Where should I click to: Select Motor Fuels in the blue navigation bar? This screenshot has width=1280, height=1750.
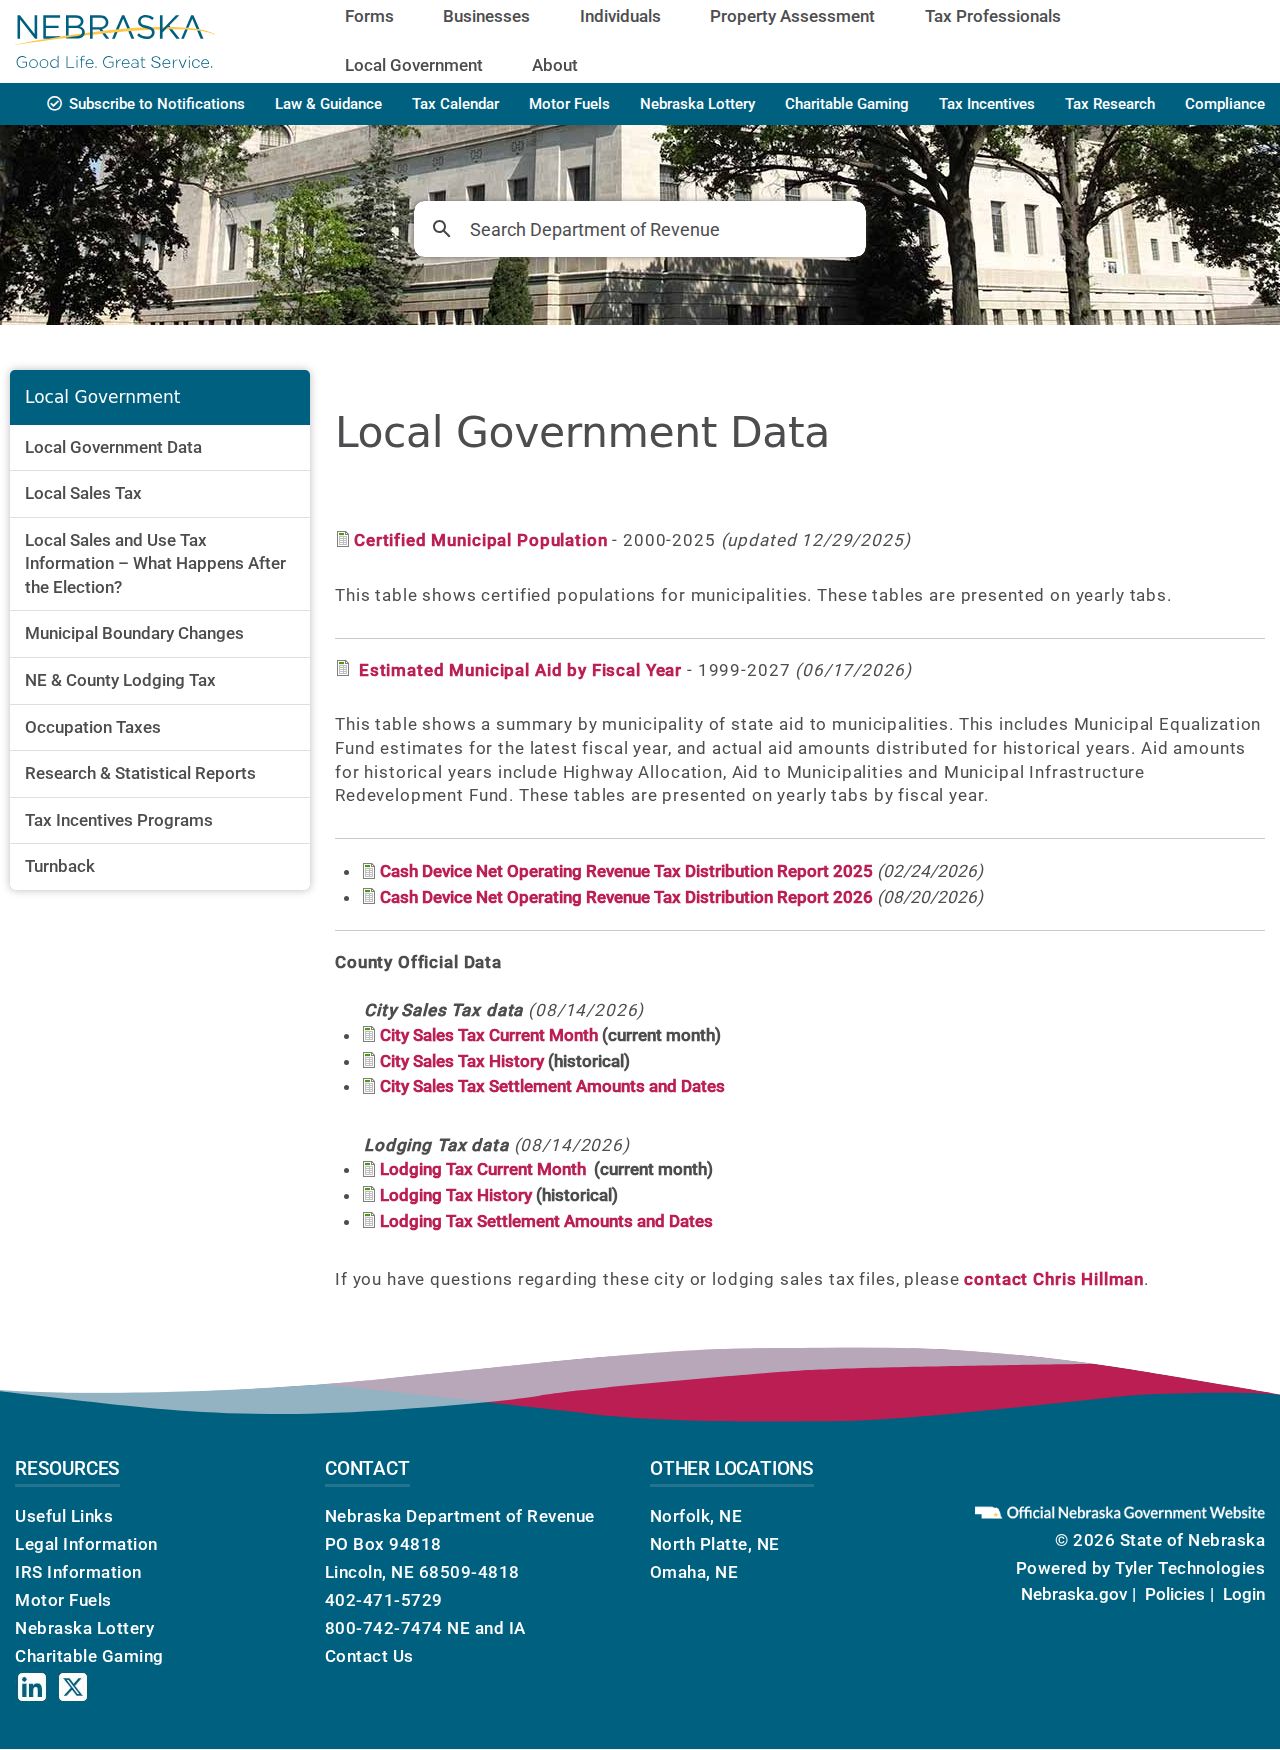pyautogui.click(x=569, y=104)
